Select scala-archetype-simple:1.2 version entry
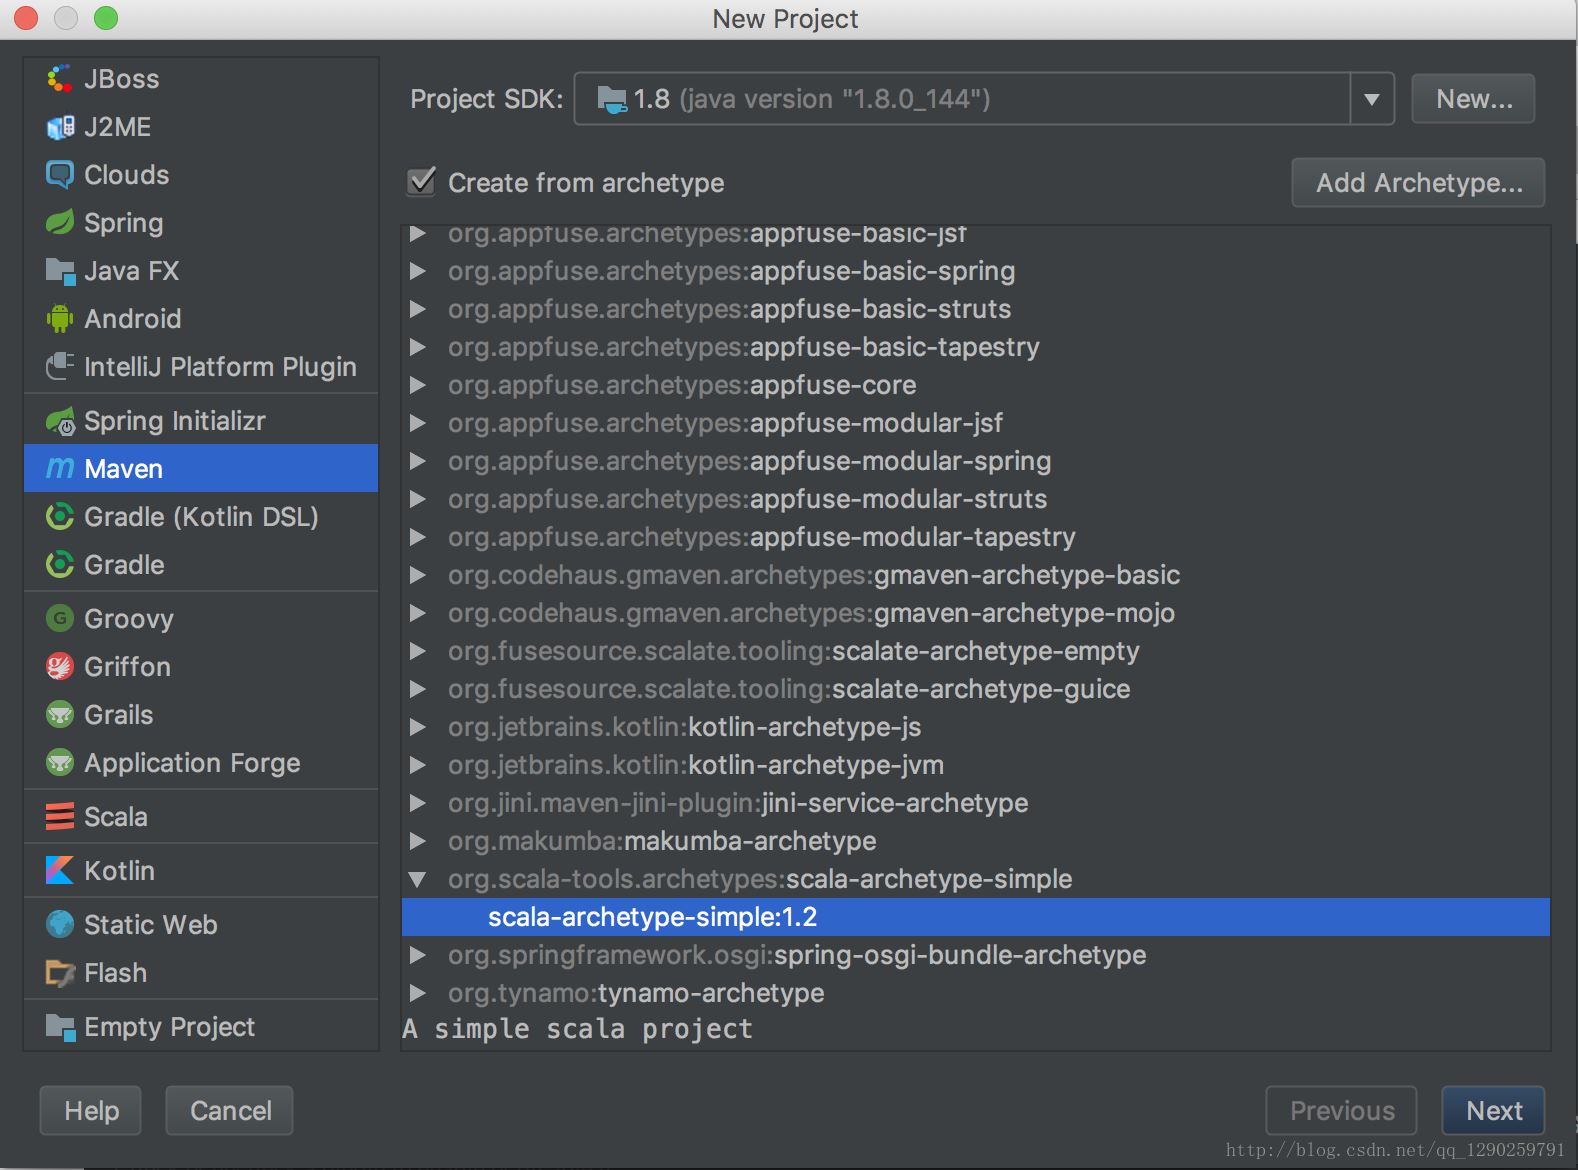 (x=652, y=917)
